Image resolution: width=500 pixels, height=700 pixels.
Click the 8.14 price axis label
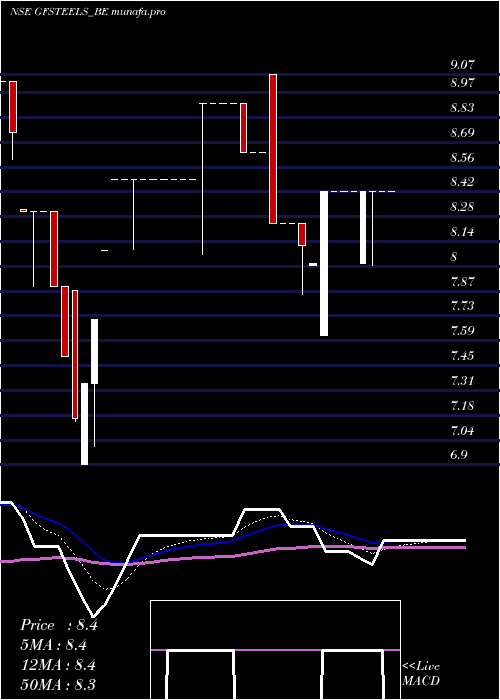(x=462, y=233)
